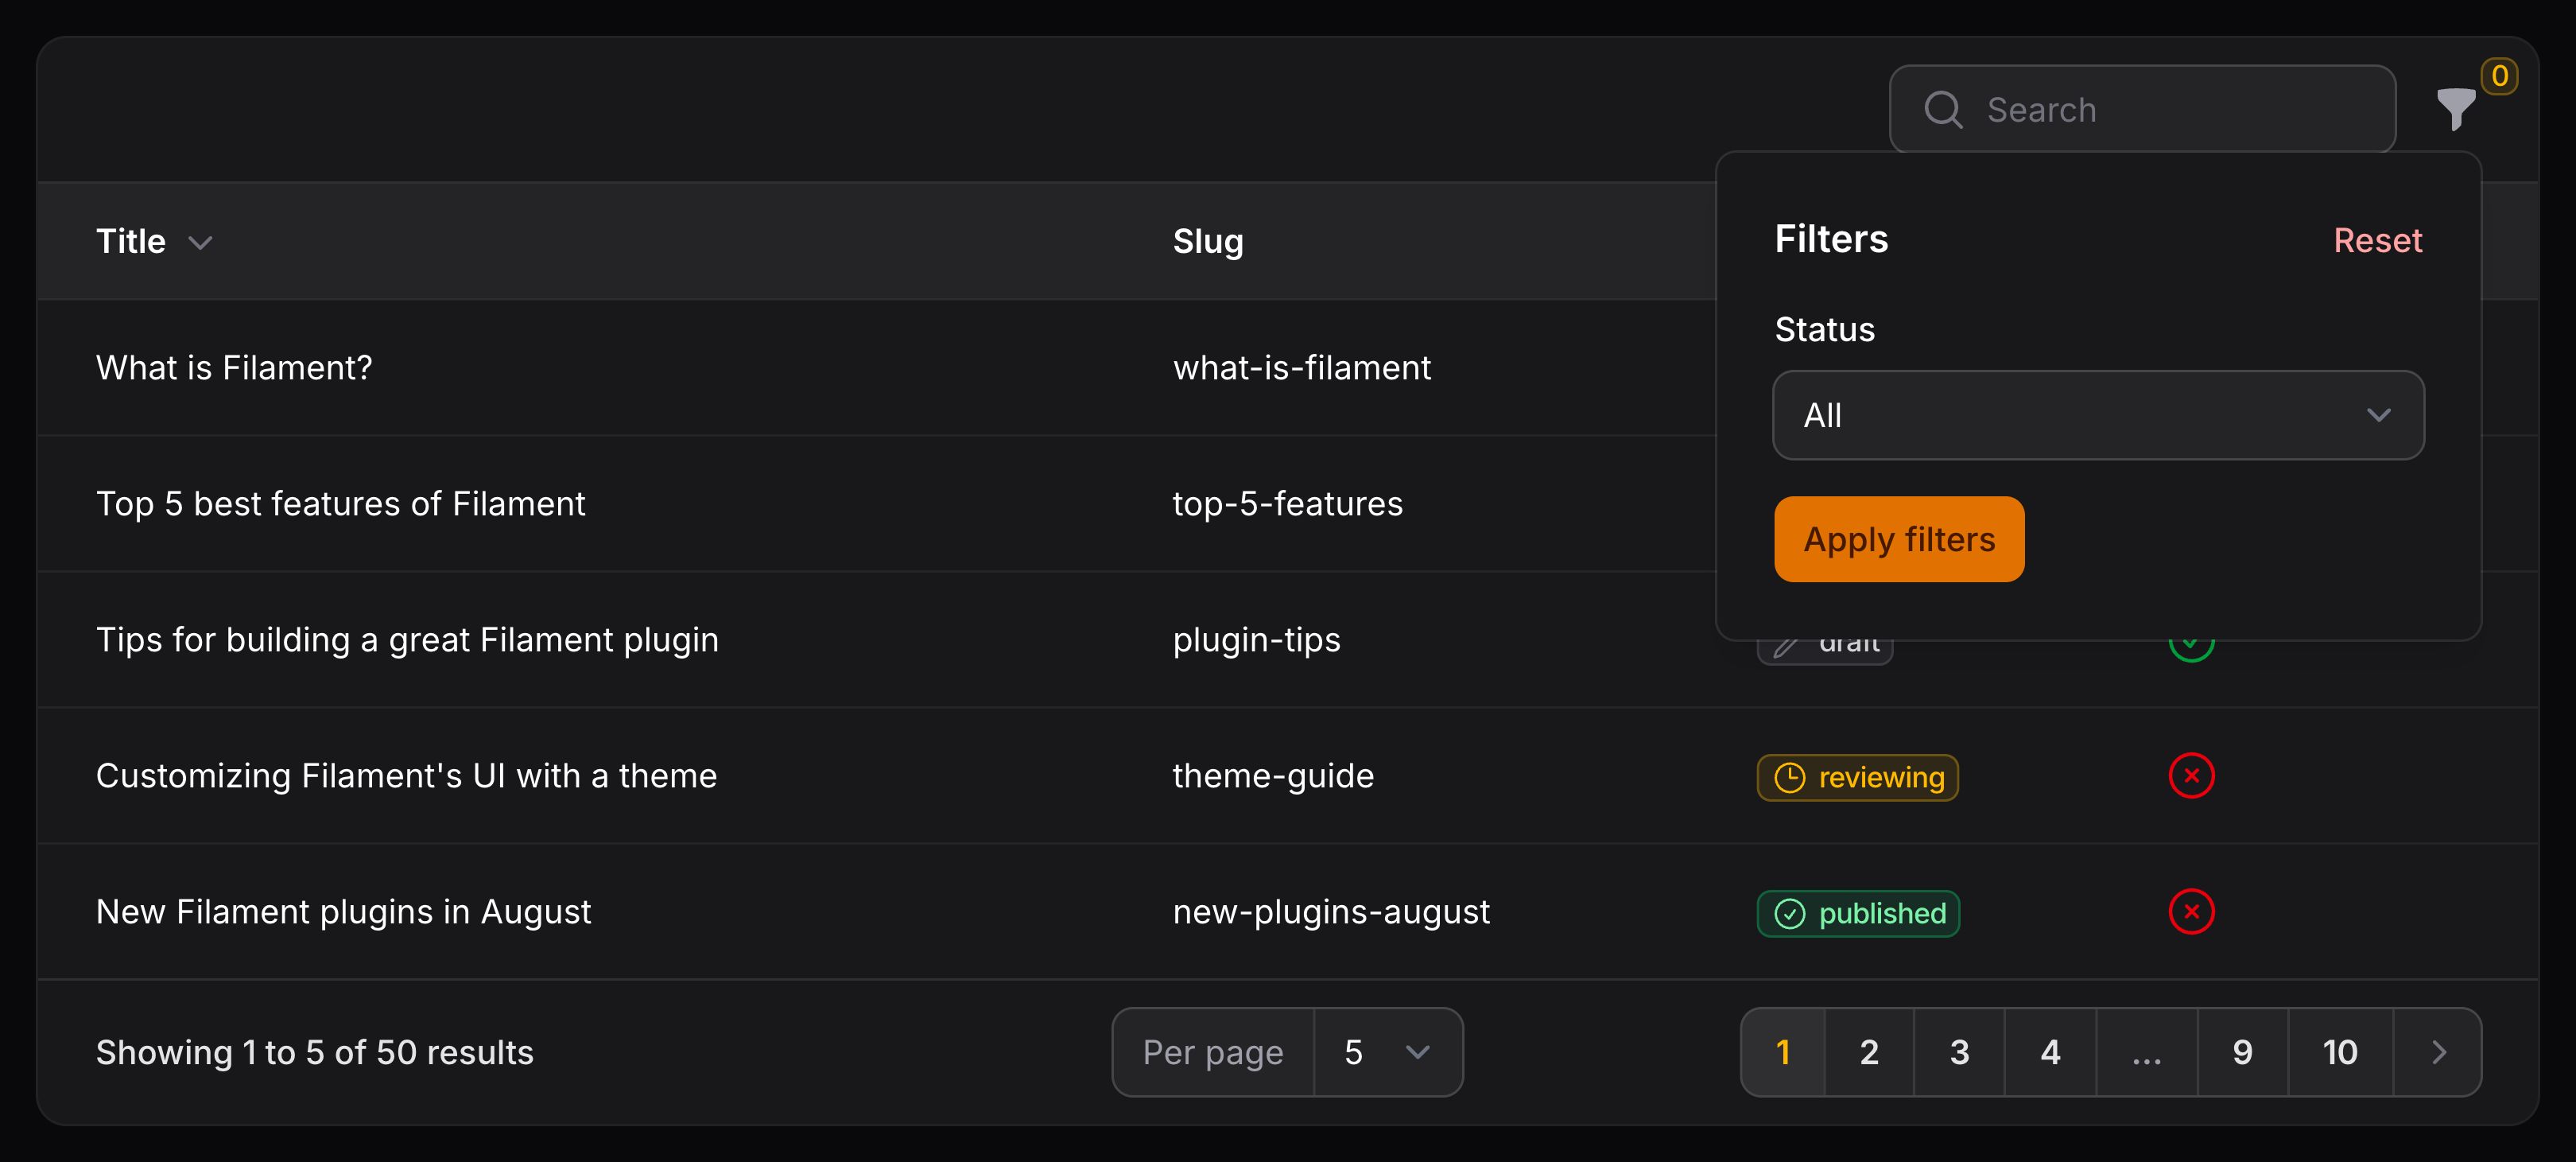Viewport: 2576px width, 1162px height.
Task: Go to next page using arrow
Action: 2438,1052
